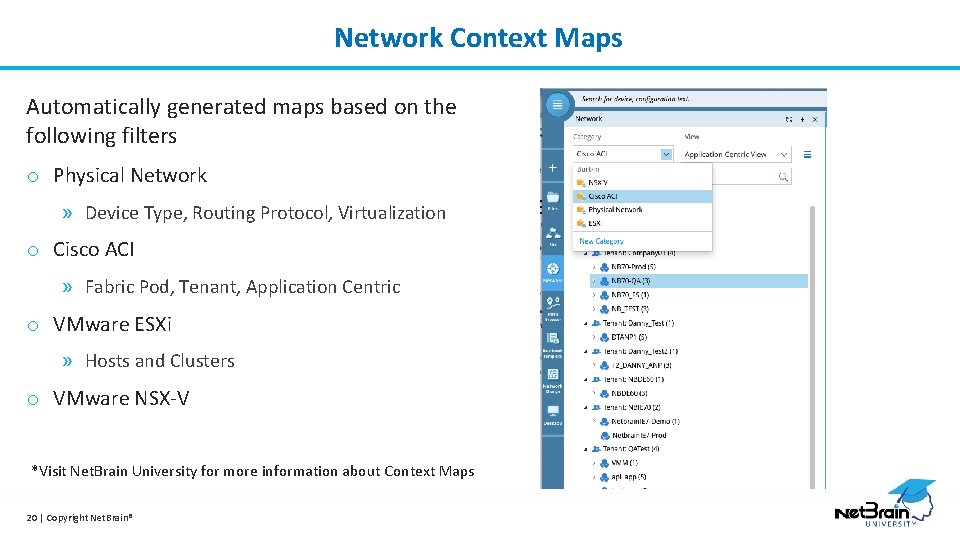This screenshot has width=960, height=540.
Task: Select the Network icon in sidebar
Action: [x=553, y=268]
